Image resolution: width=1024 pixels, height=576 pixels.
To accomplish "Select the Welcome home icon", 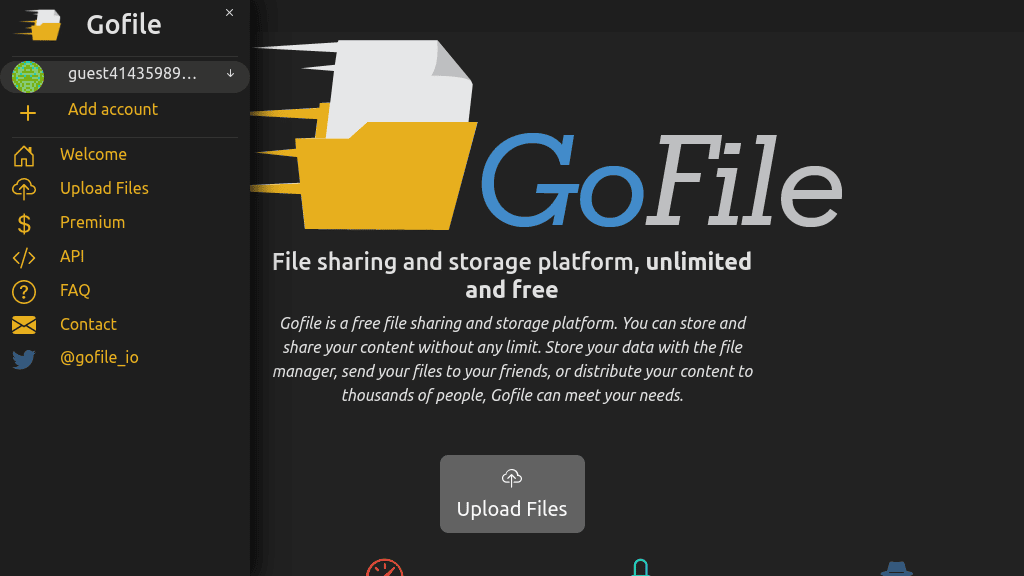I will point(24,154).
